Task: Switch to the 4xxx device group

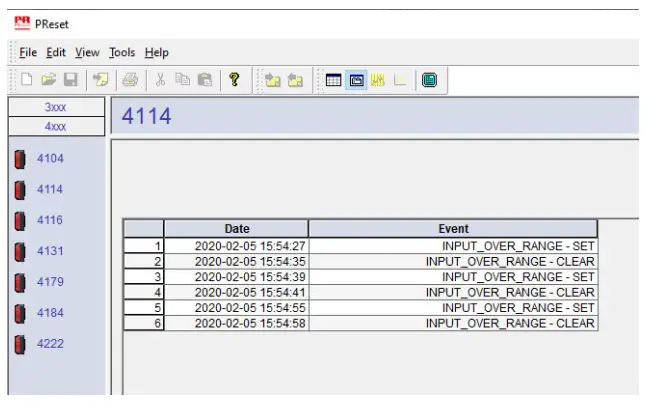Action: (x=56, y=126)
